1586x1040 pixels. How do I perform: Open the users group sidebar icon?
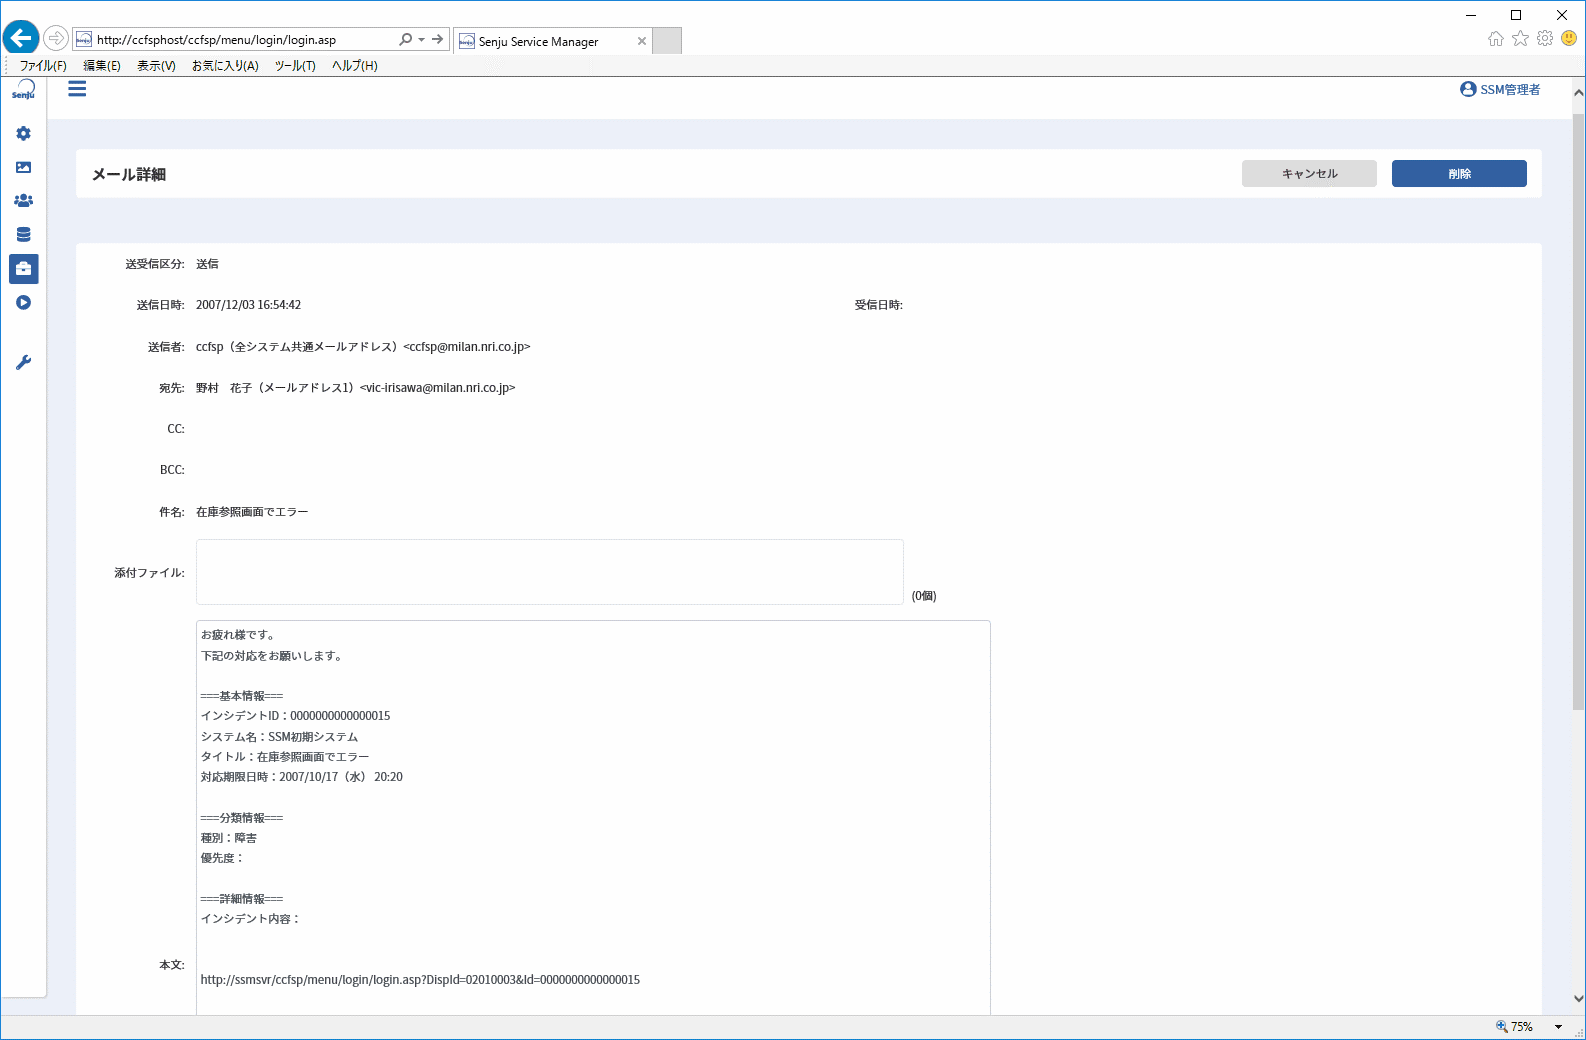coord(23,200)
